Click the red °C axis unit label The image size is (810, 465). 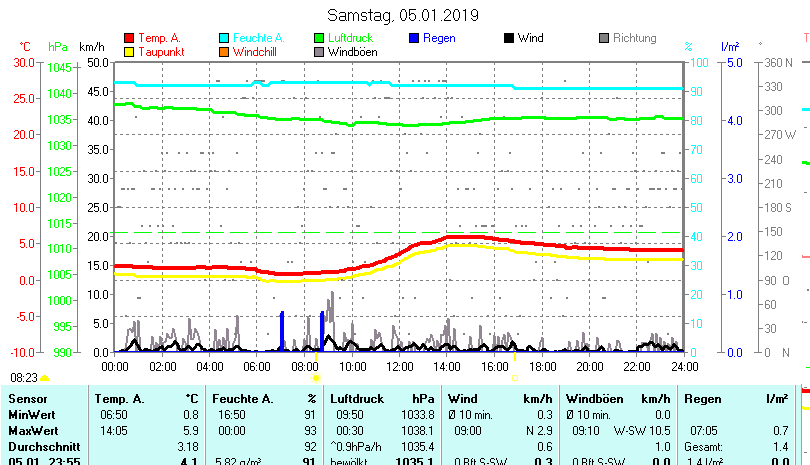pos(26,47)
